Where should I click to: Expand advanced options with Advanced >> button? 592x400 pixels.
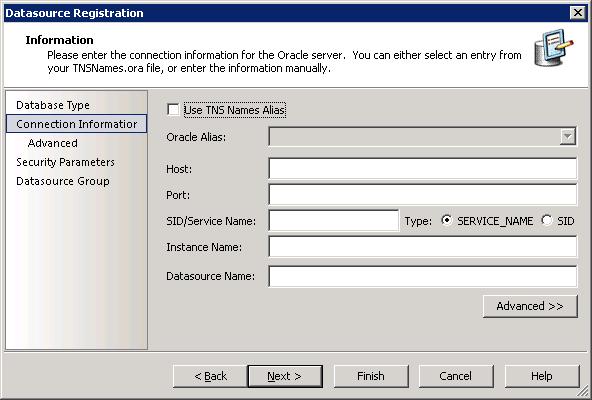[x=530, y=306]
